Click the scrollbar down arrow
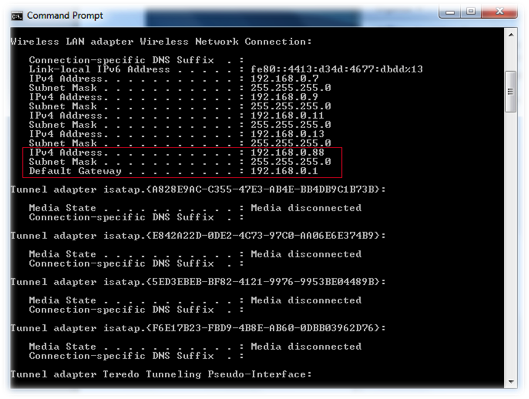The height and width of the screenshot is (399, 529). [511, 381]
